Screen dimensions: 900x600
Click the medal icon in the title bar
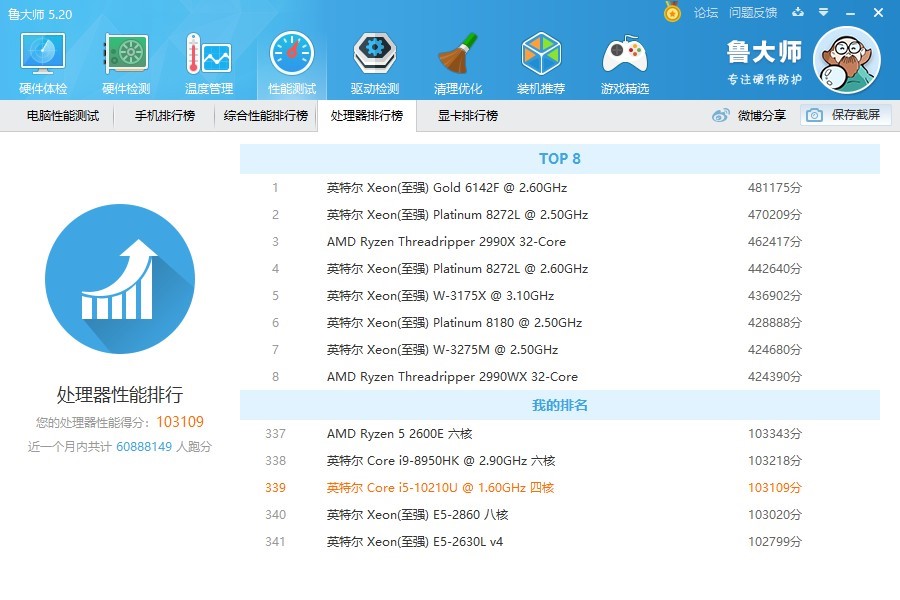[x=669, y=13]
